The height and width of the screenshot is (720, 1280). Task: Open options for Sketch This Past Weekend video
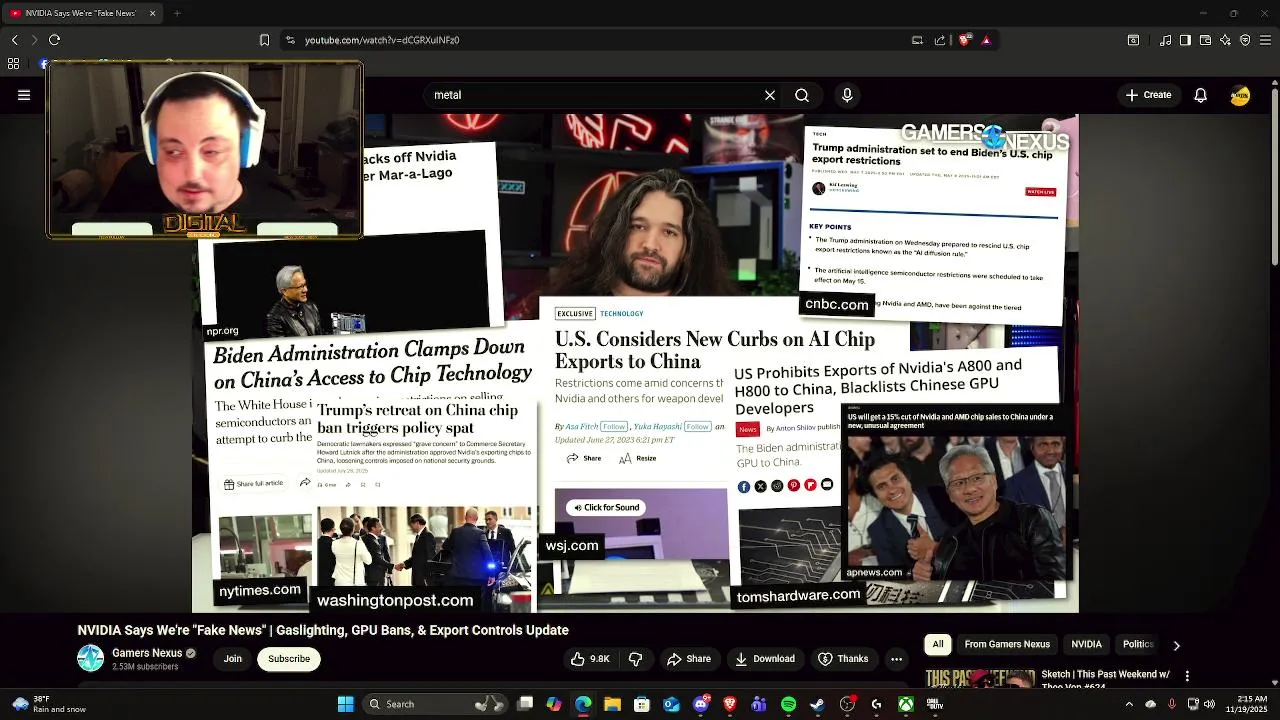[x=1187, y=677]
